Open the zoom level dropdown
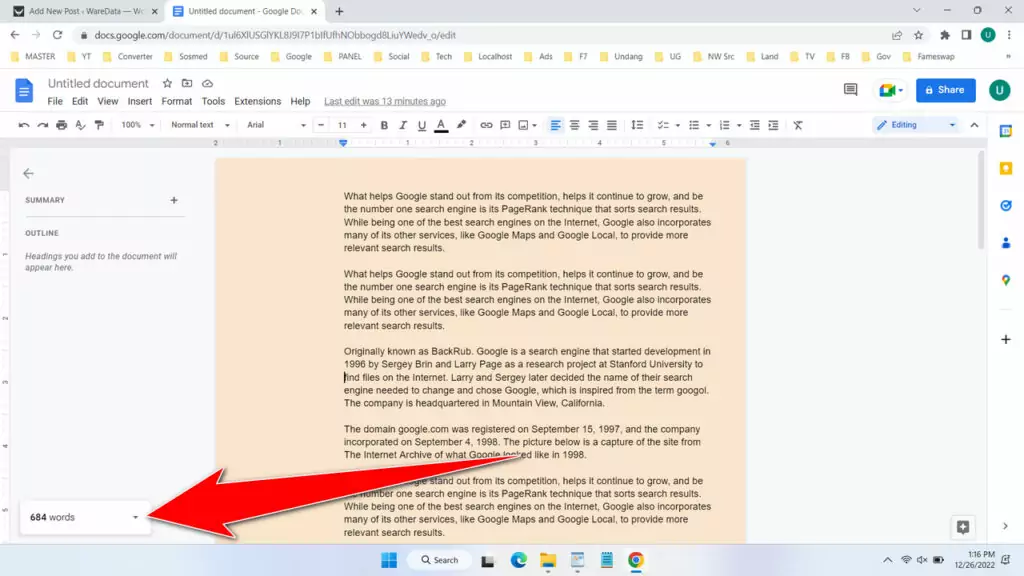1024x576 pixels. coord(138,125)
